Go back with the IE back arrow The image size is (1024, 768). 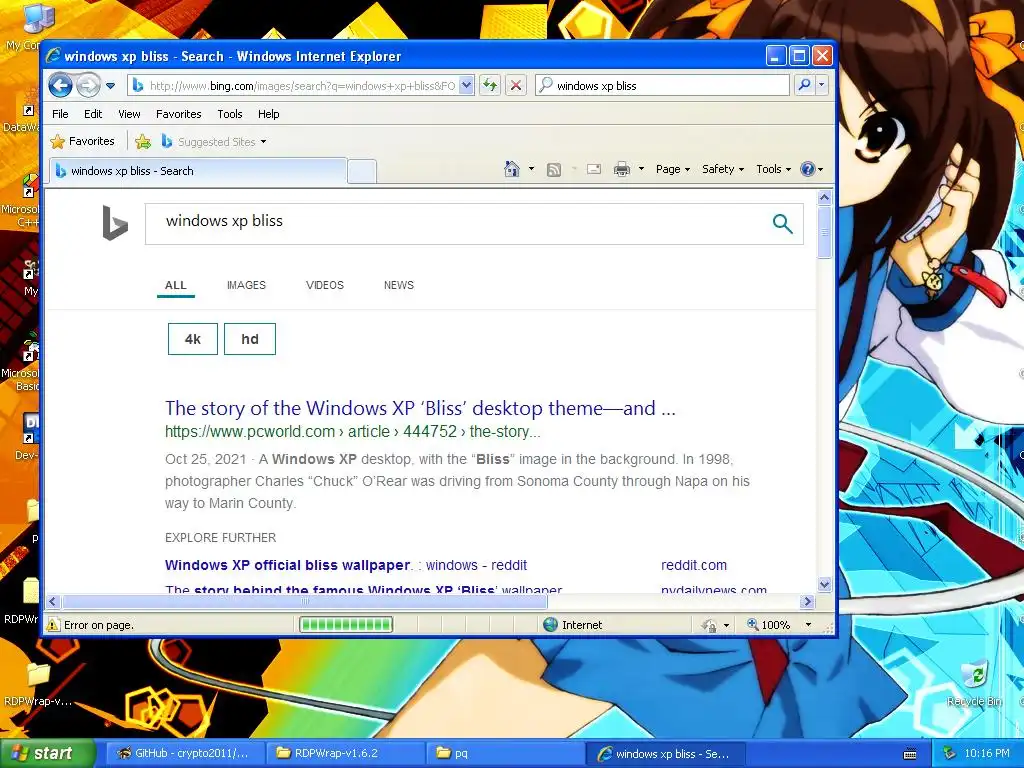click(x=60, y=85)
